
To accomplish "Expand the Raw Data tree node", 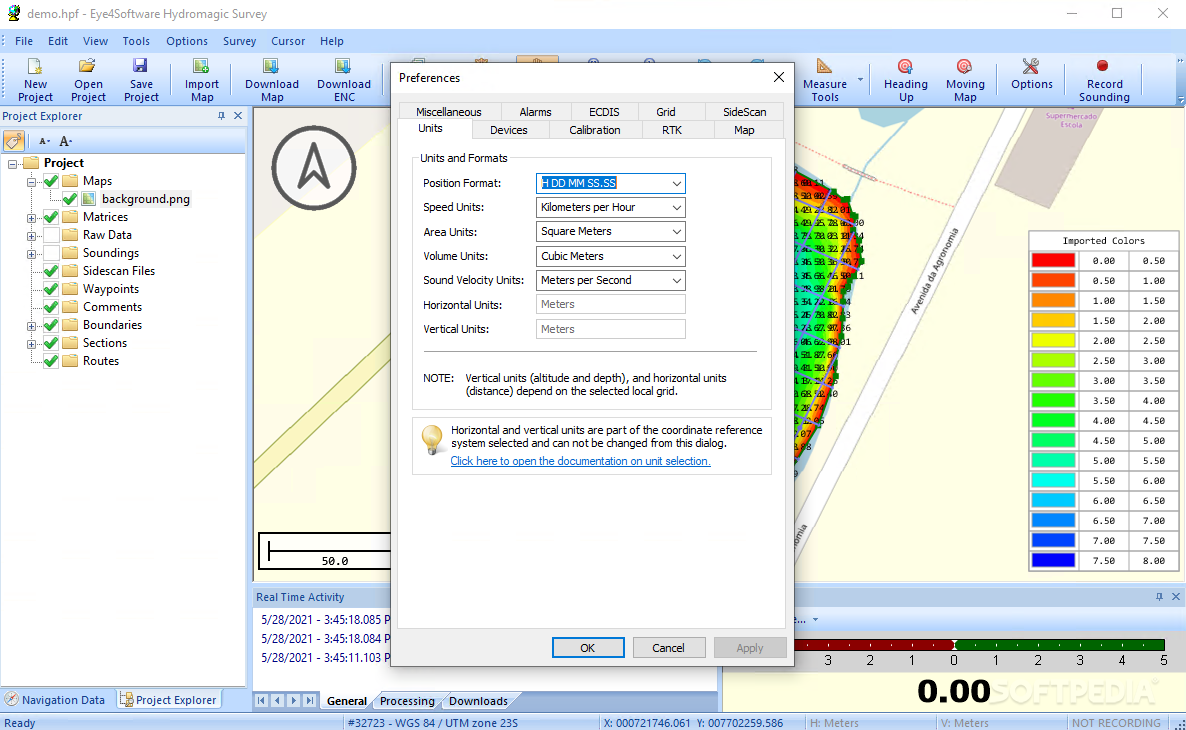I will [31, 236].
